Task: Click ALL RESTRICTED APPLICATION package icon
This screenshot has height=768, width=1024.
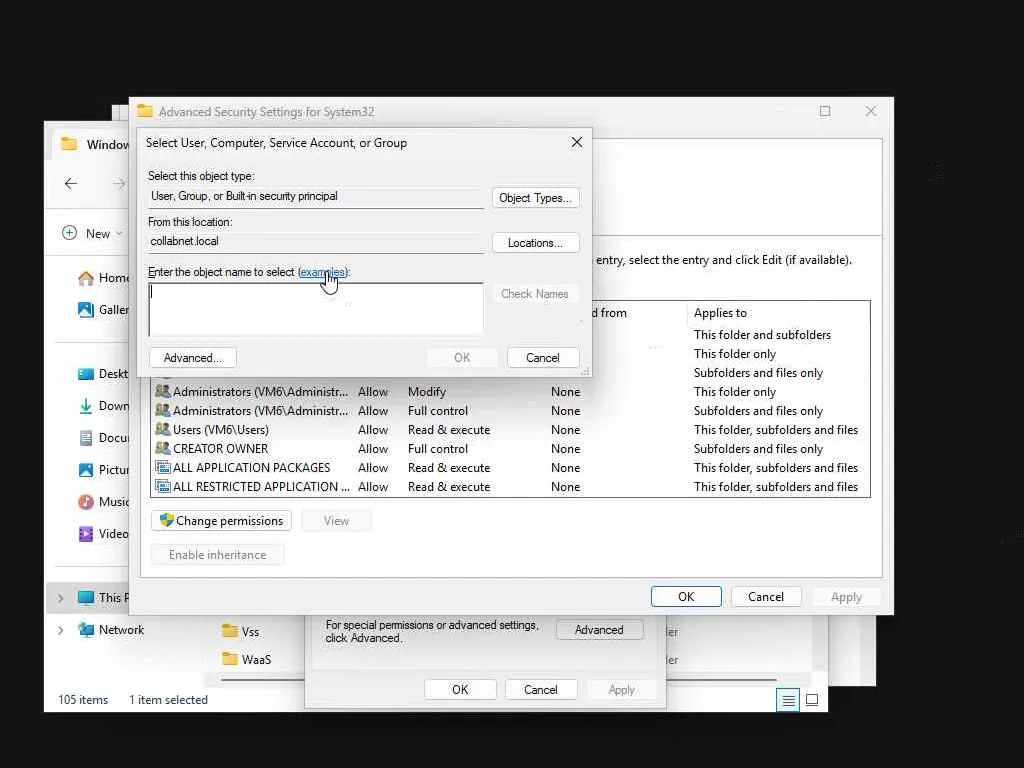Action: click(162, 487)
